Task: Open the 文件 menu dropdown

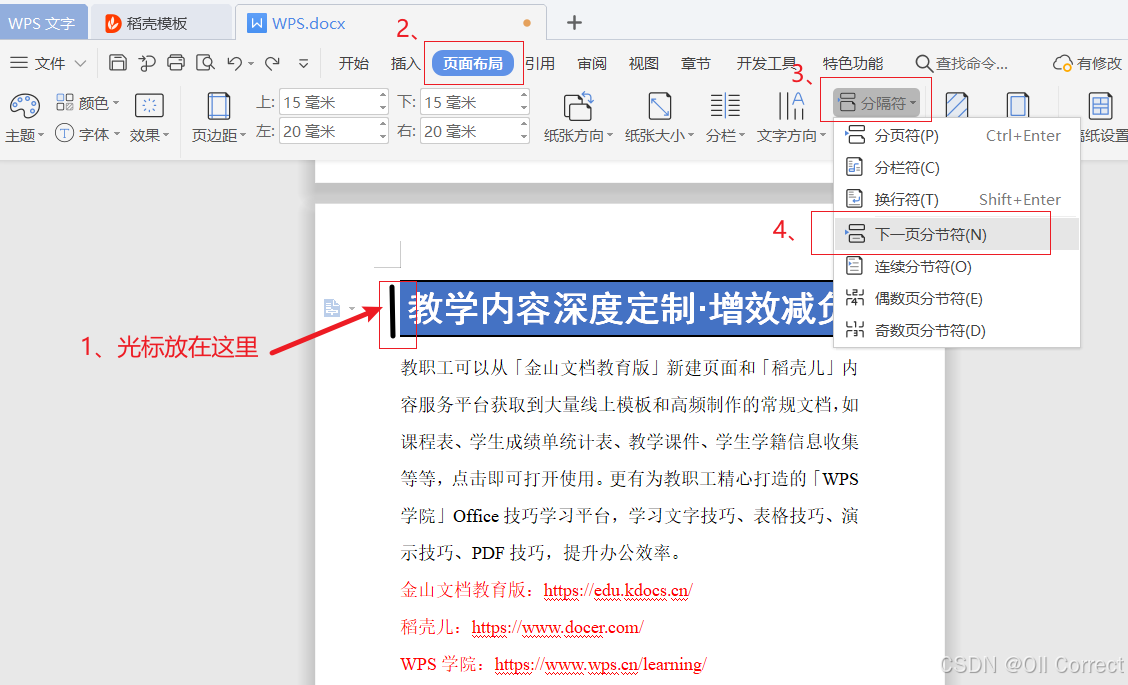Action: point(48,63)
